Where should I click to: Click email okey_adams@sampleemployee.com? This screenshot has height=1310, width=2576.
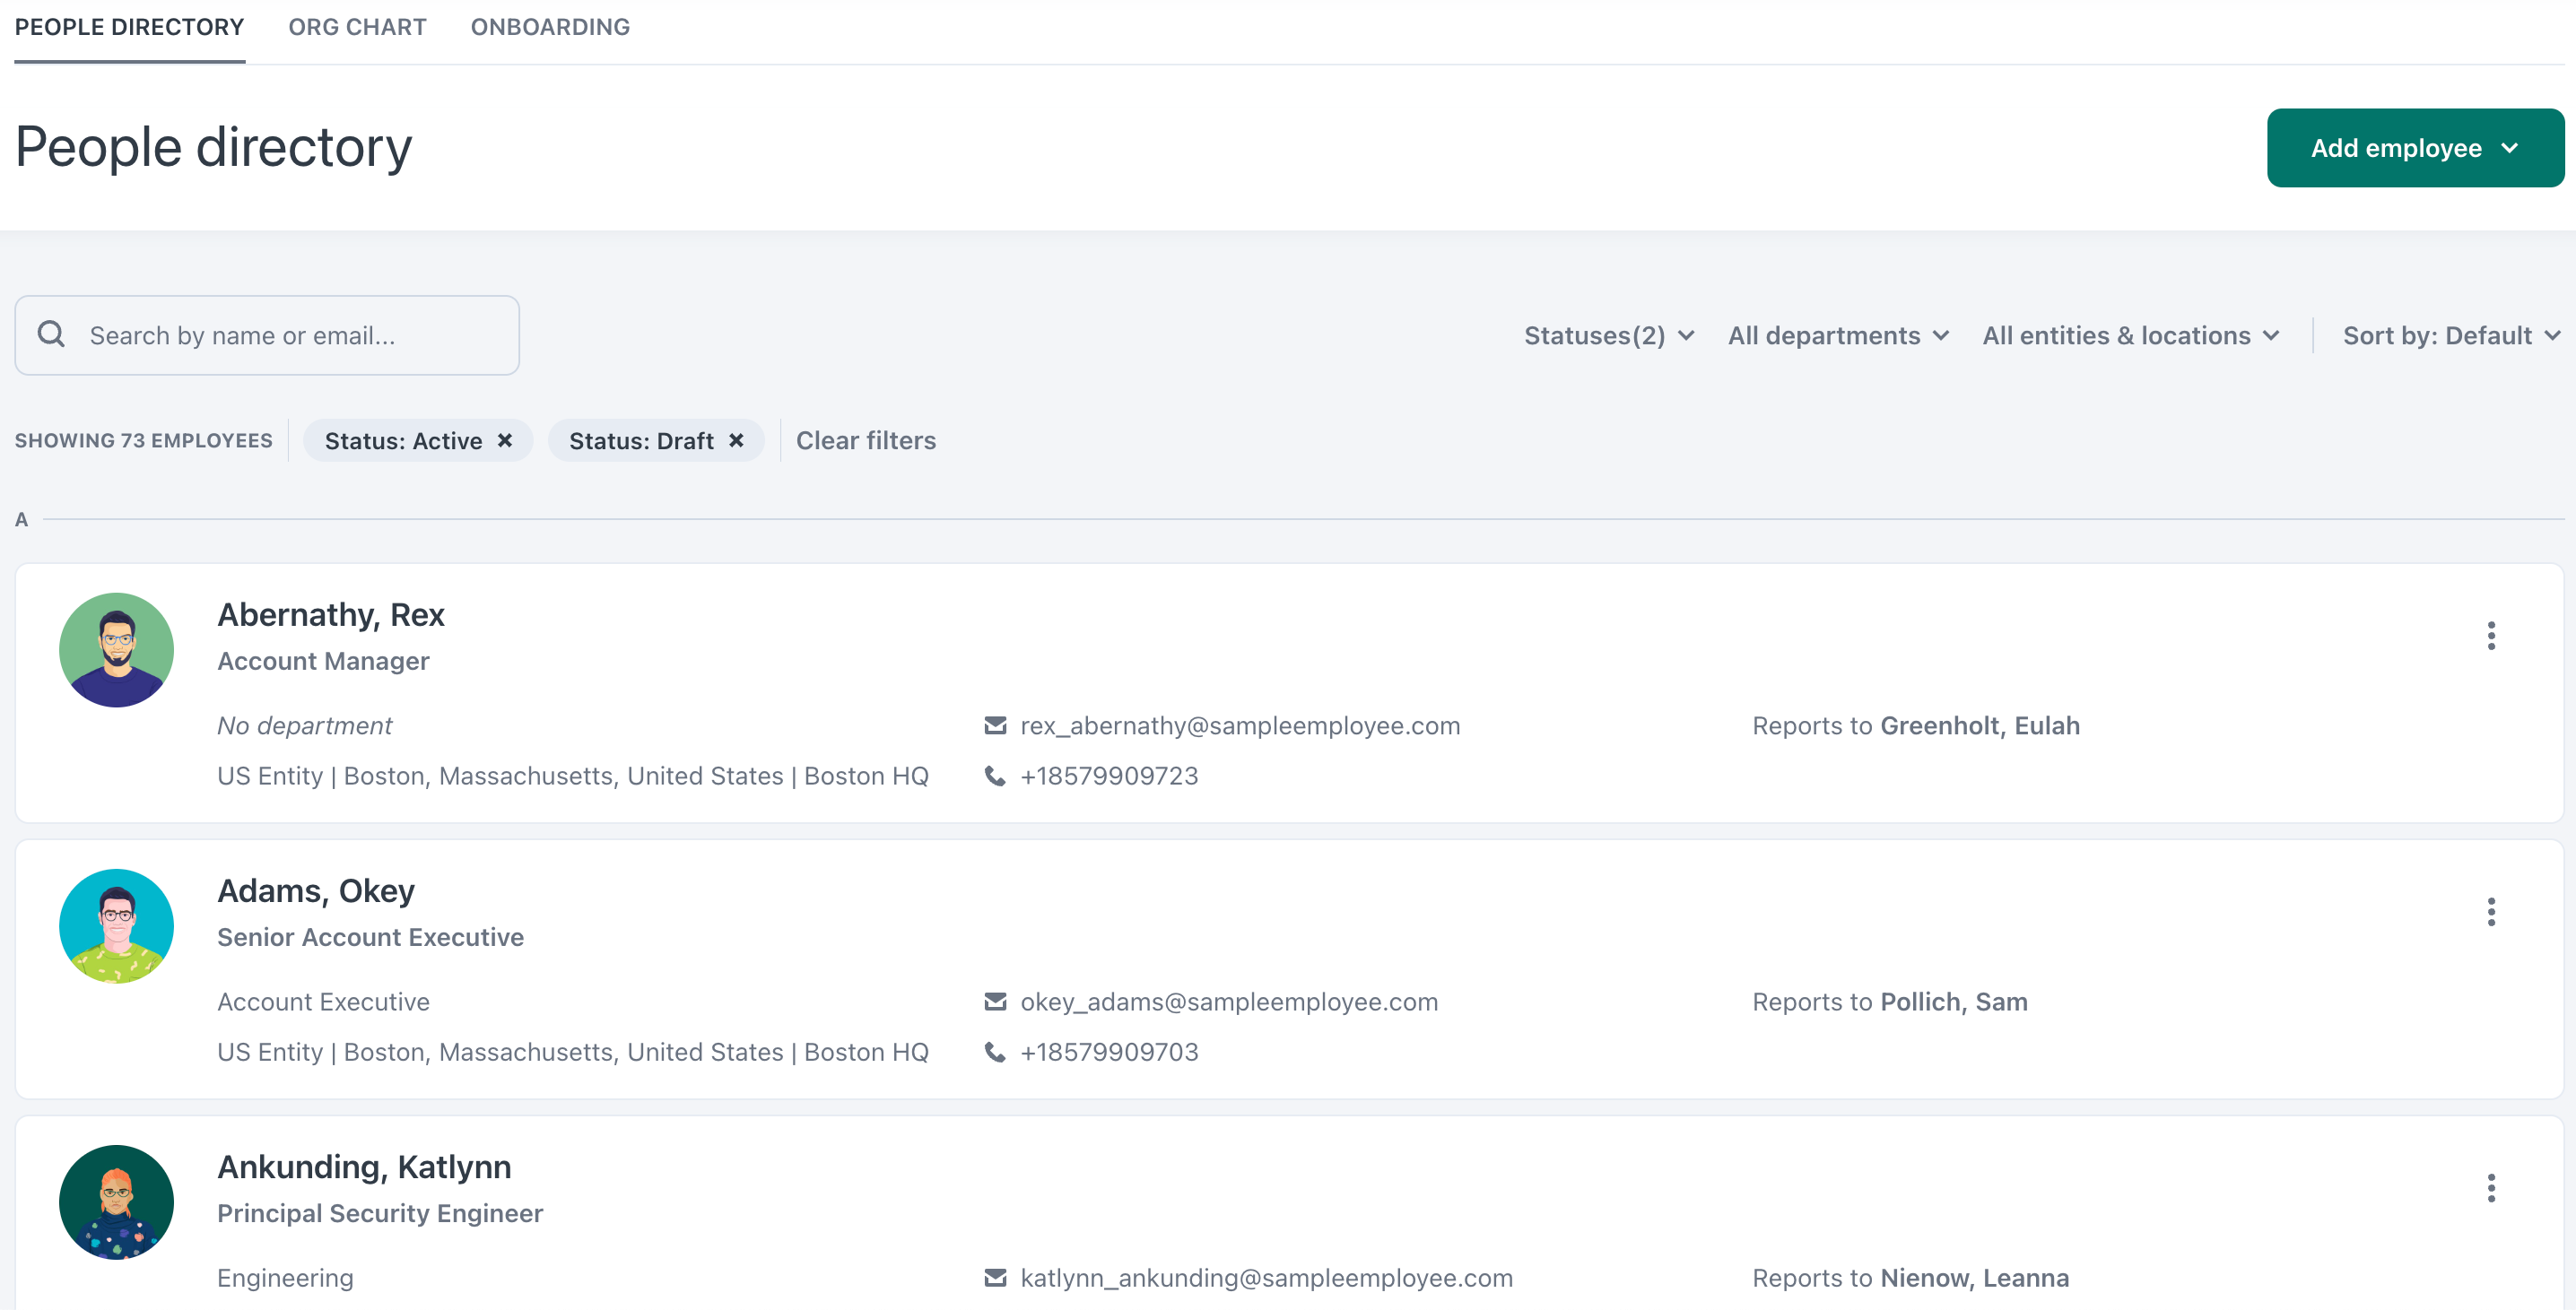(x=1229, y=1001)
